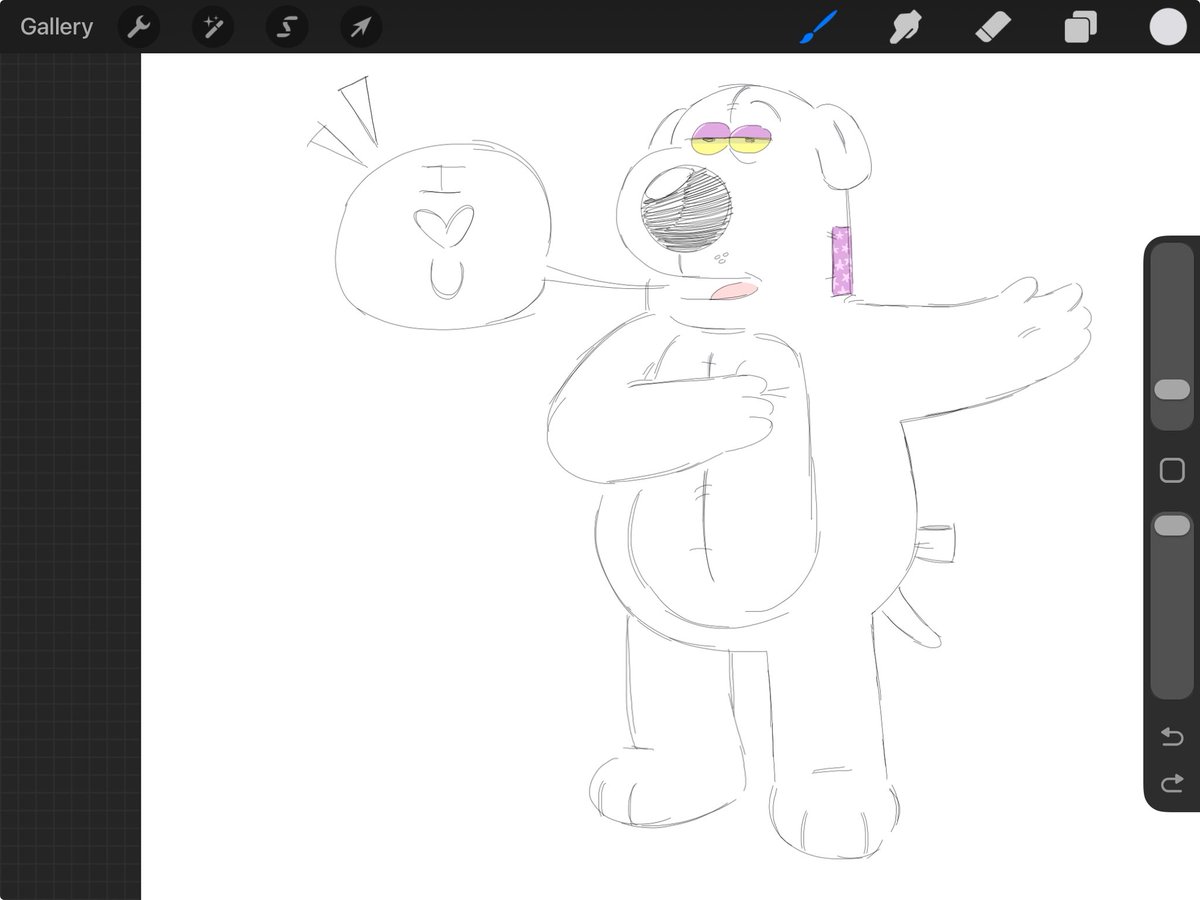Tap the square Modify button in sidebar
The height and width of the screenshot is (900, 1200).
1172,471
